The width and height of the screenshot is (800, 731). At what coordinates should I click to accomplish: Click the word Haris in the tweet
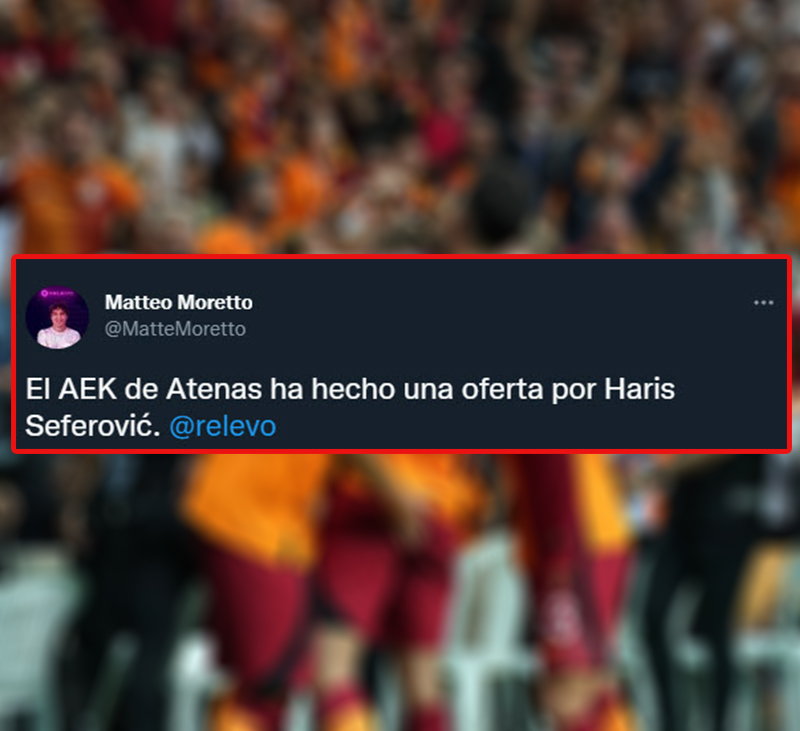coord(640,389)
